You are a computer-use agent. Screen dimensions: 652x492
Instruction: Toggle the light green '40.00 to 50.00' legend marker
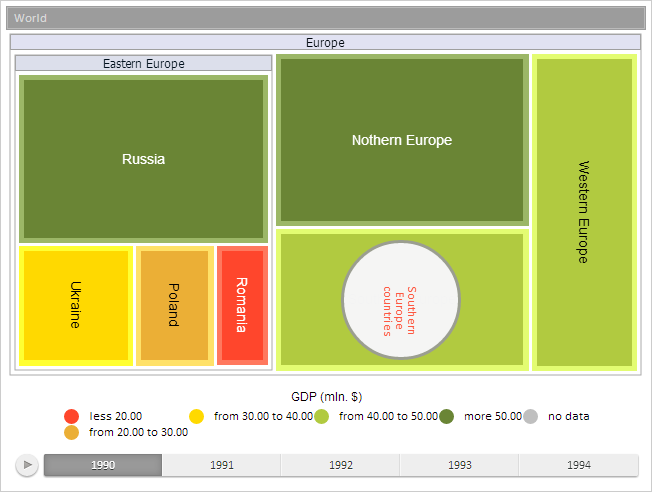coord(322,416)
